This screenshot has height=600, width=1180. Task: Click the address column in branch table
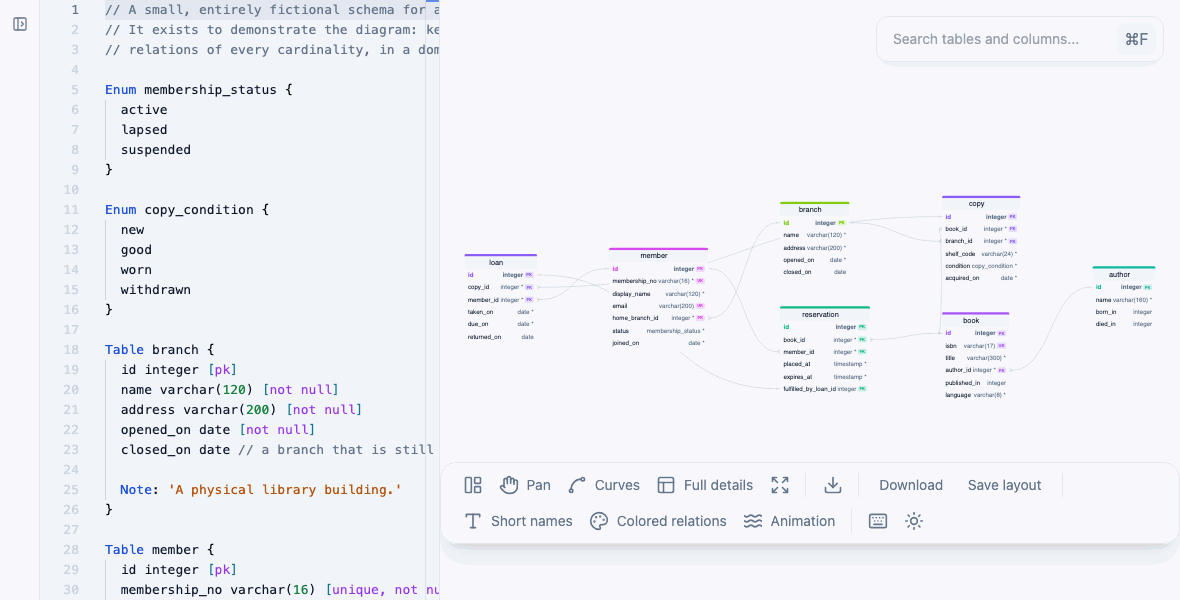(814, 248)
